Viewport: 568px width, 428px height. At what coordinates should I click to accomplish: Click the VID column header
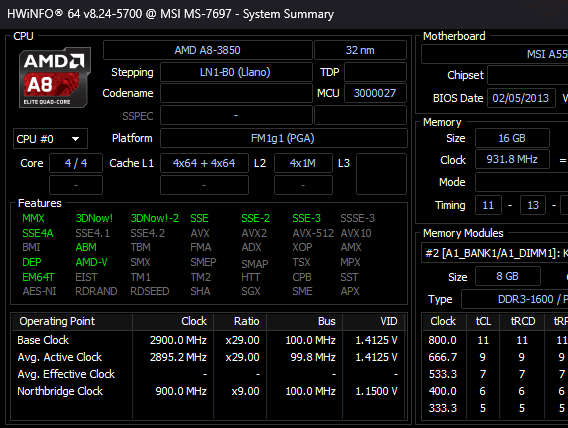pyautogui.click(x=374, y=321)
